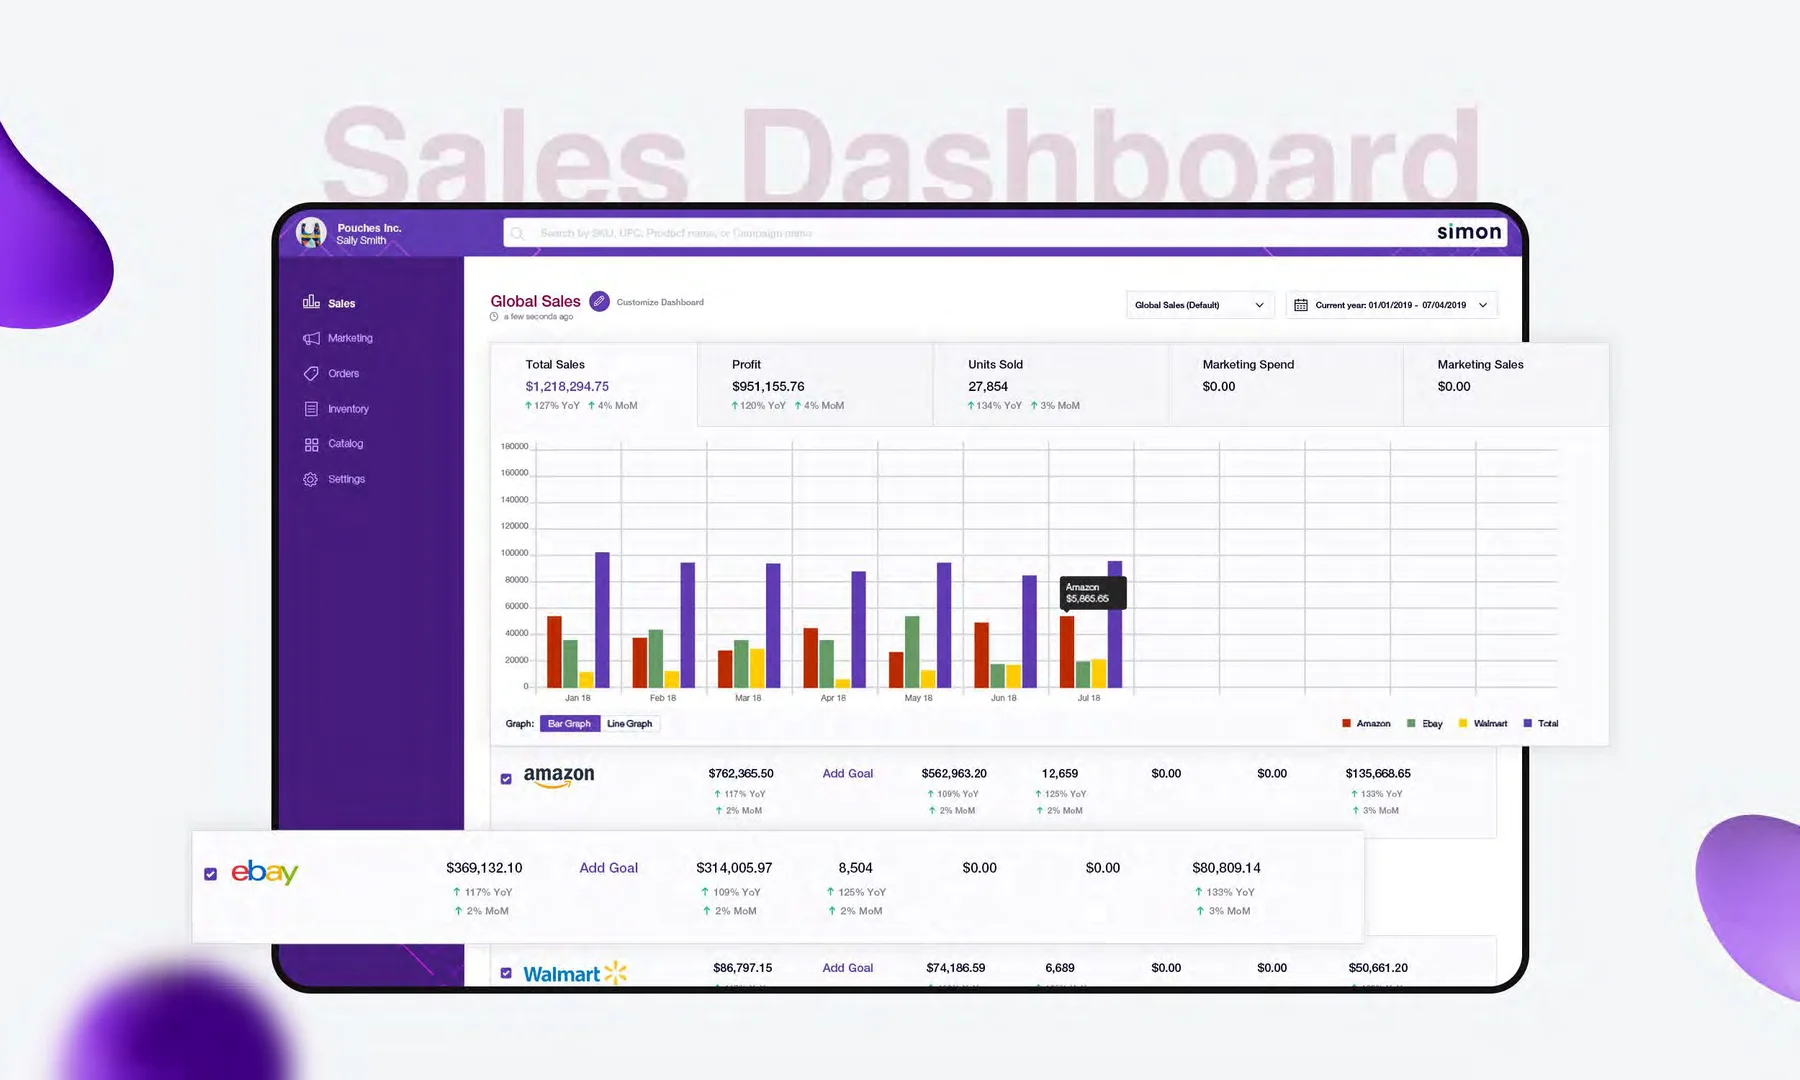Screen dimensions: 1800x1080
Task: Click Add Goal in the amazon row
Action: click(848, 774)
